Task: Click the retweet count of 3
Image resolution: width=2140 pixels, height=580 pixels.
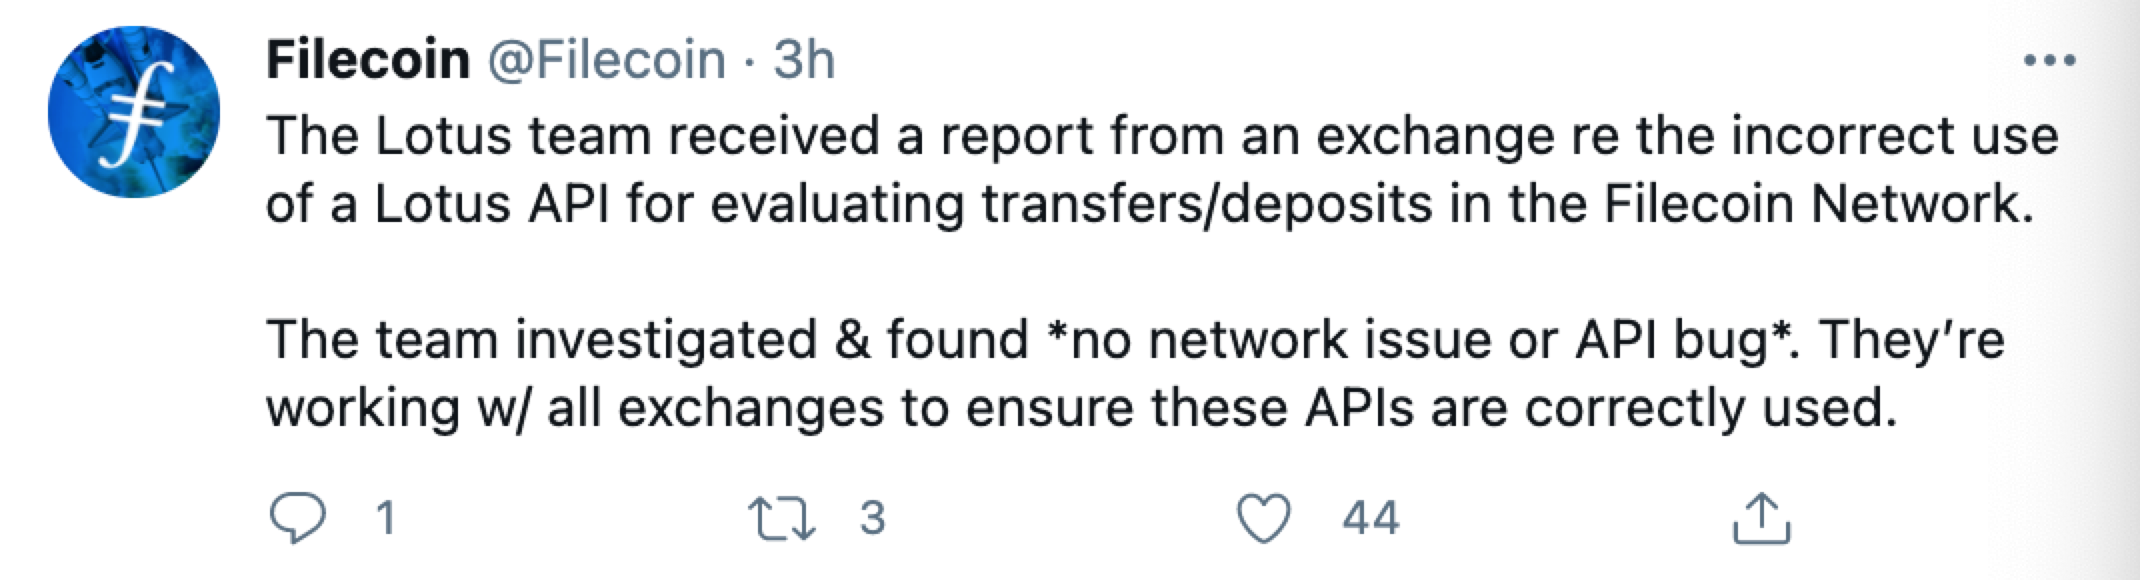Action: point(873,518)
